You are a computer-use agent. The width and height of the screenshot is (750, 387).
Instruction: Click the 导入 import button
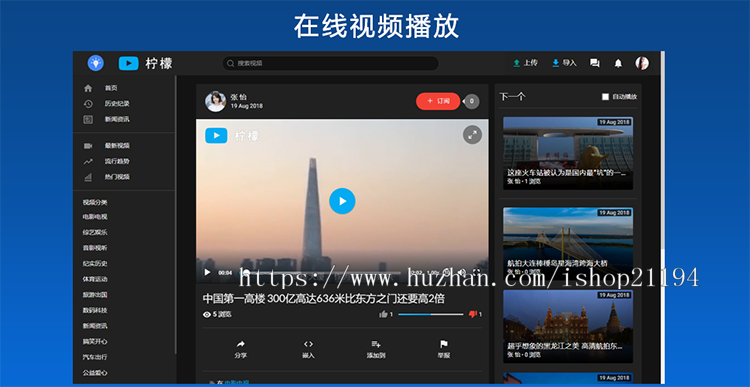point(564,63)
